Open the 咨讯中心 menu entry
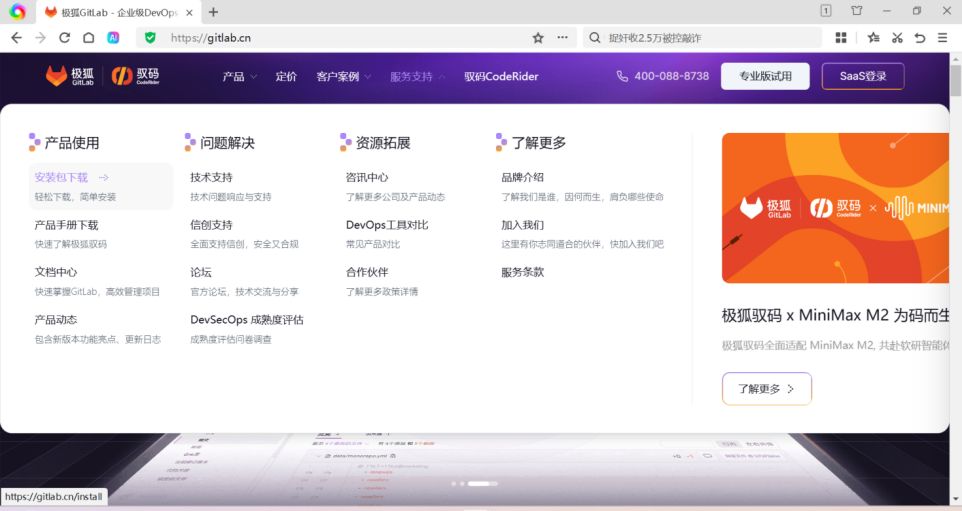962x511 pixels. pyautogui.click(x=367, y=177)
